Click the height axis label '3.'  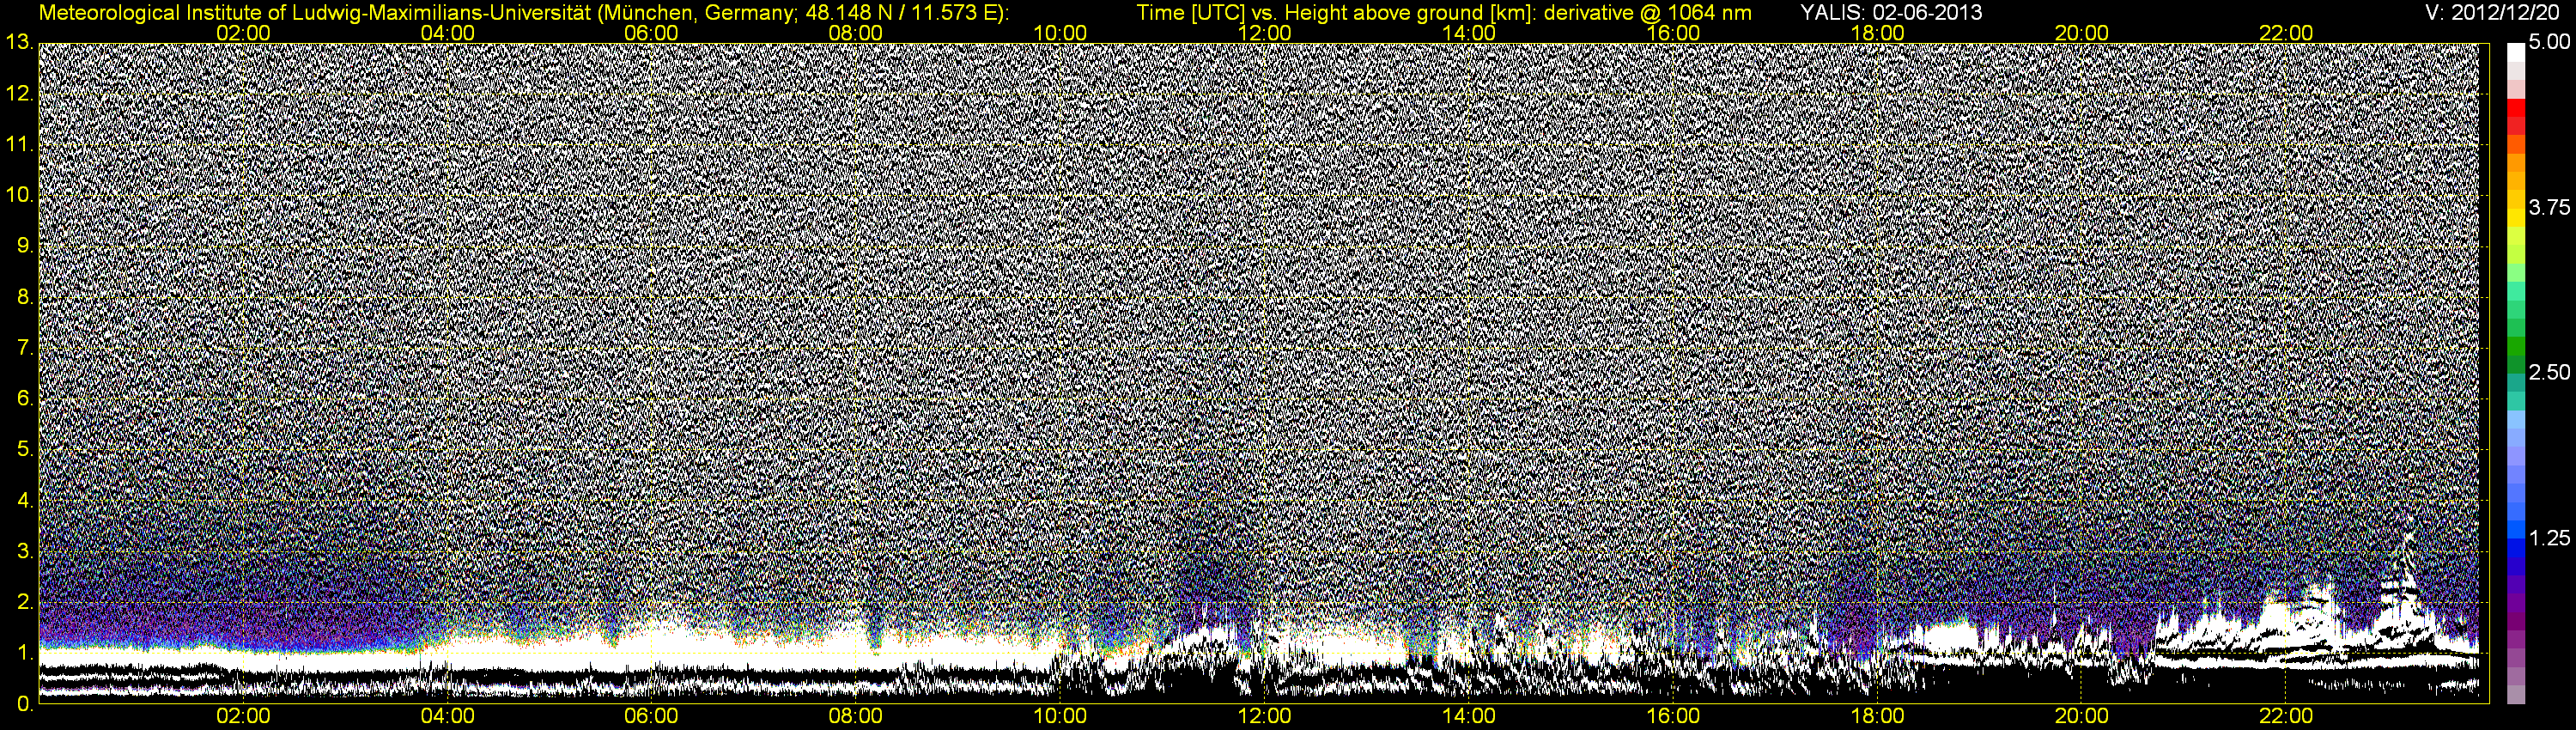(26, 551)
